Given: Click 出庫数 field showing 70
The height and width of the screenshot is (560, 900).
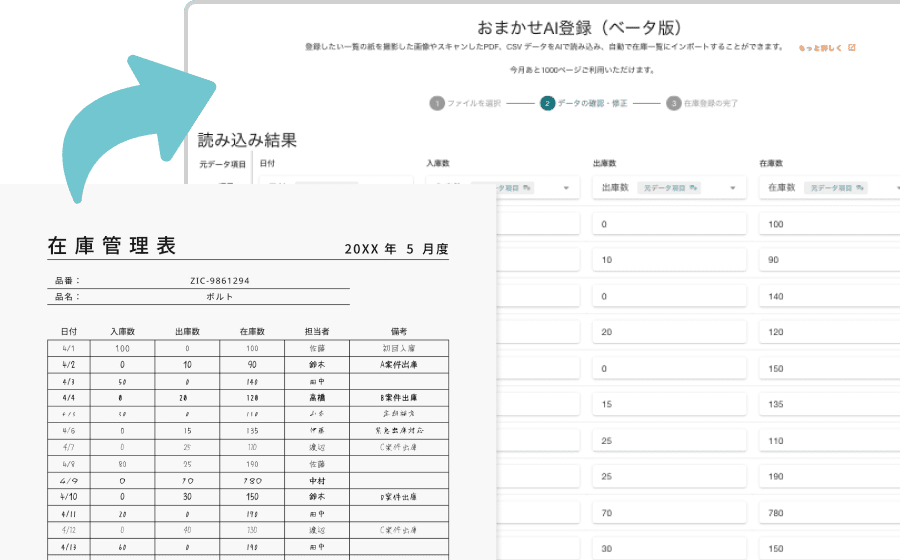Looking at the screenshot, I should coord(668,512).
